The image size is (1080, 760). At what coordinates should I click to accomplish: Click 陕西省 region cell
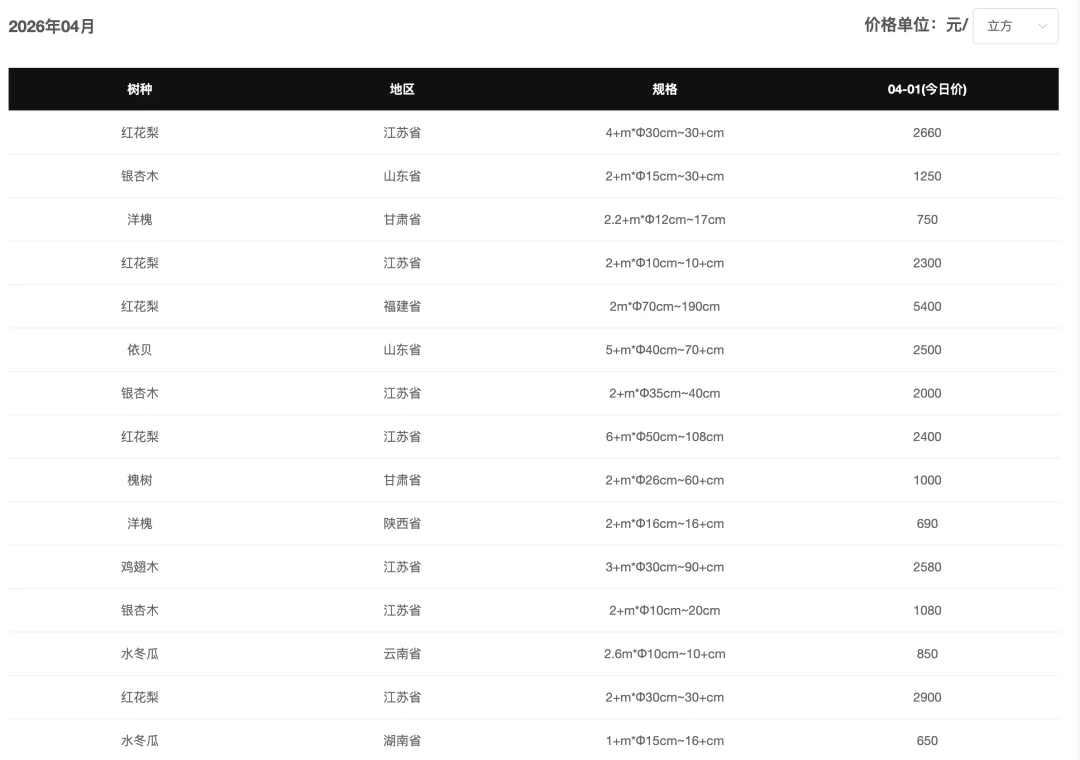point(402,523)
